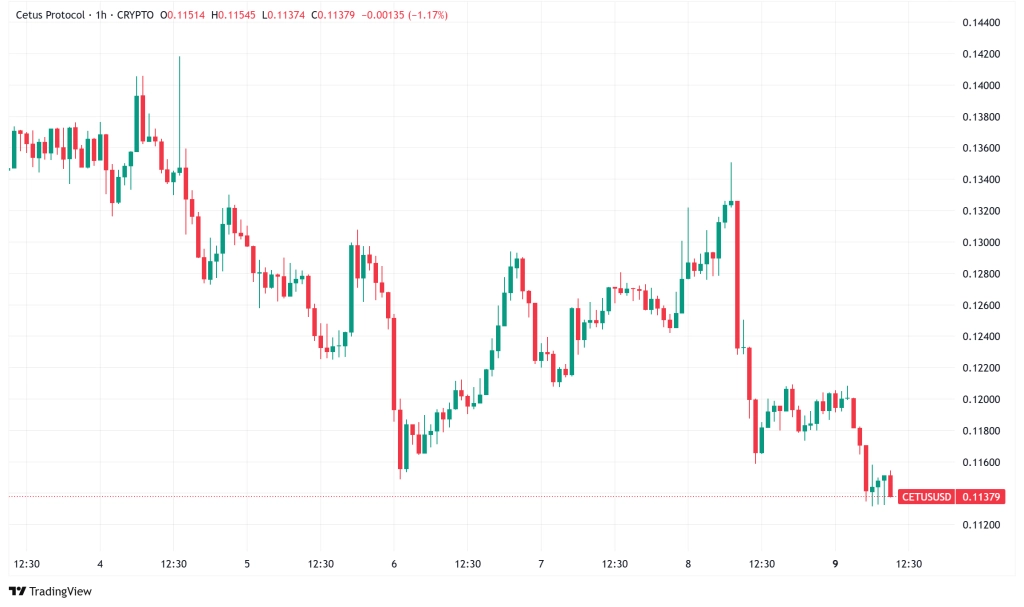Screen dimensions: 1024x607
Task: Click the TradingView logo icon
Action: point(18,591)
